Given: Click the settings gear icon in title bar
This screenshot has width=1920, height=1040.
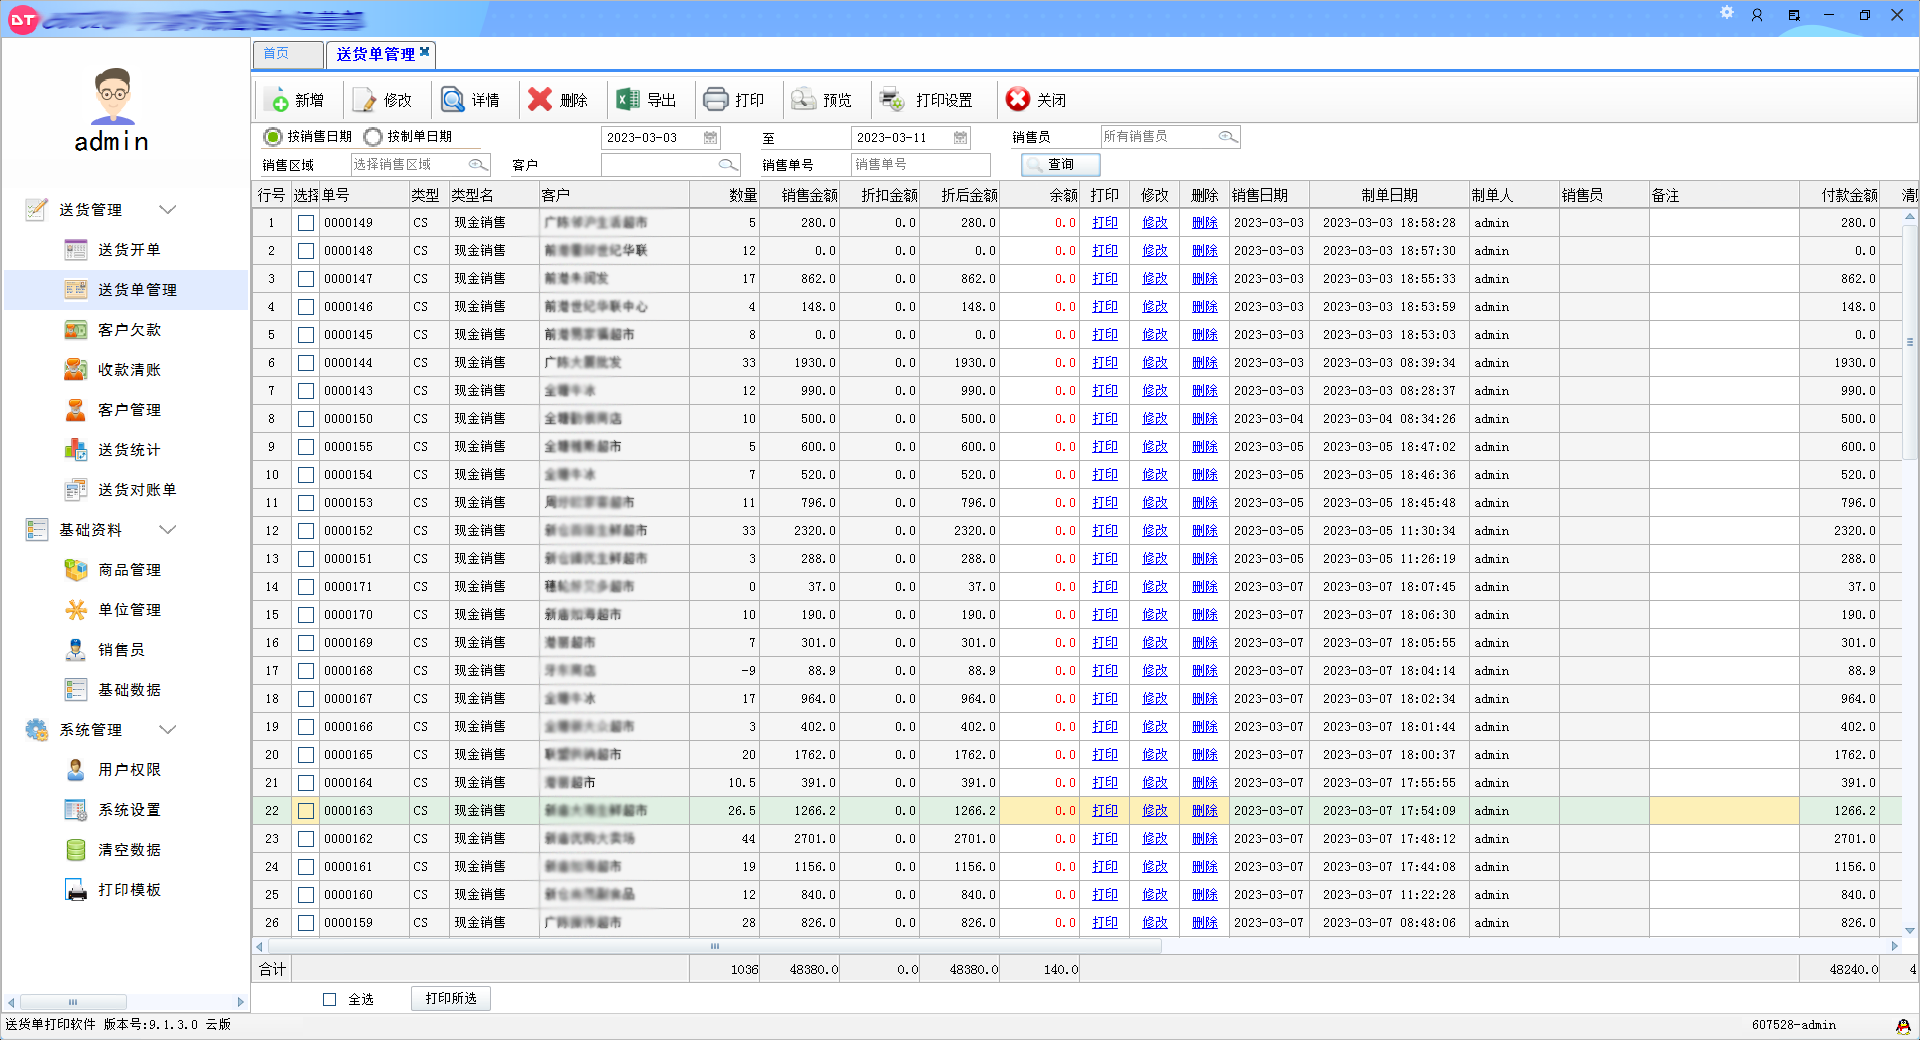Looking at the screenshot, I should [1726, 13].
